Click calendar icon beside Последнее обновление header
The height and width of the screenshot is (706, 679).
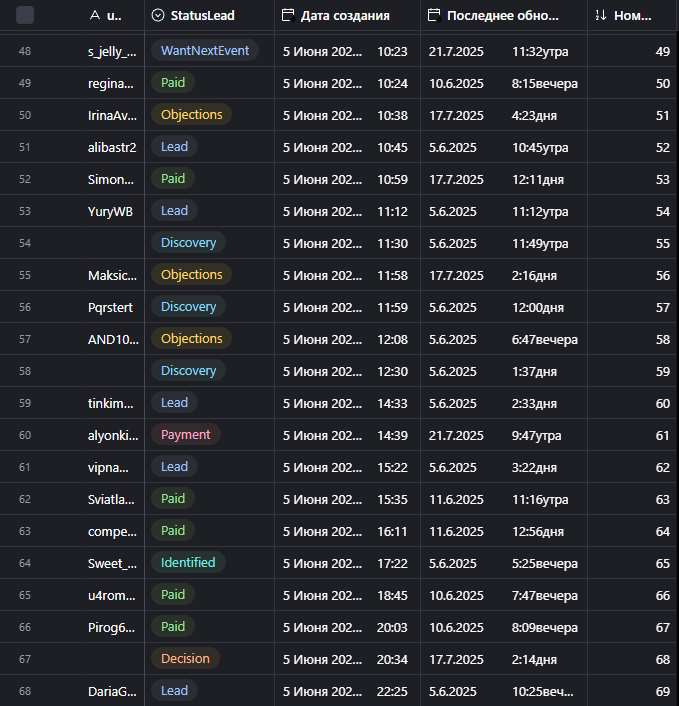click(x=433, y=16)
